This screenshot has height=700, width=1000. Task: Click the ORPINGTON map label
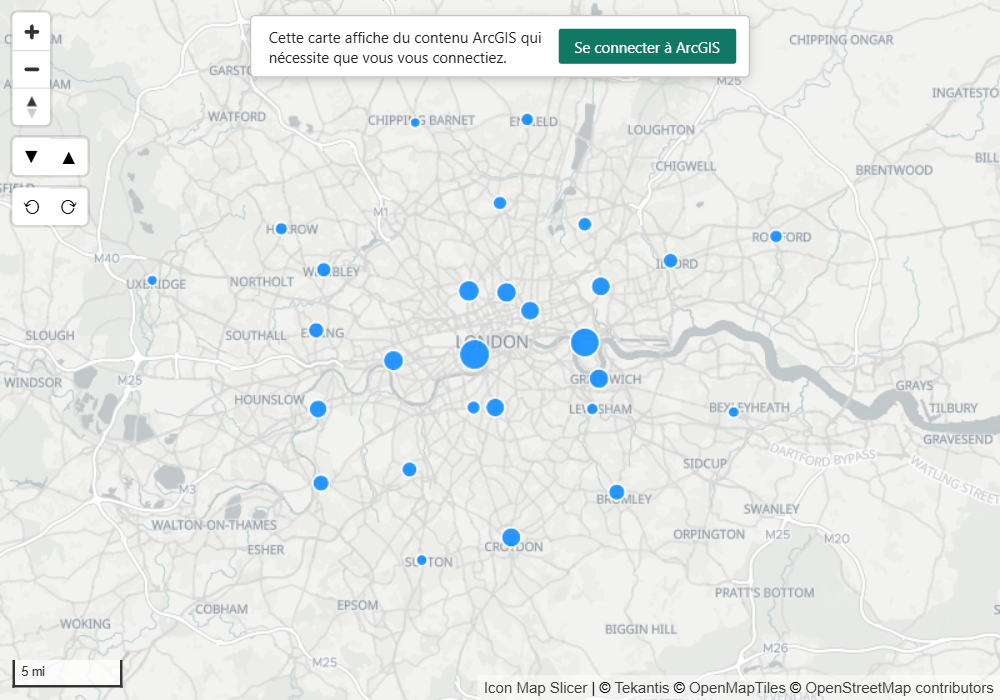pyautogui.click(x=709, y=534)
